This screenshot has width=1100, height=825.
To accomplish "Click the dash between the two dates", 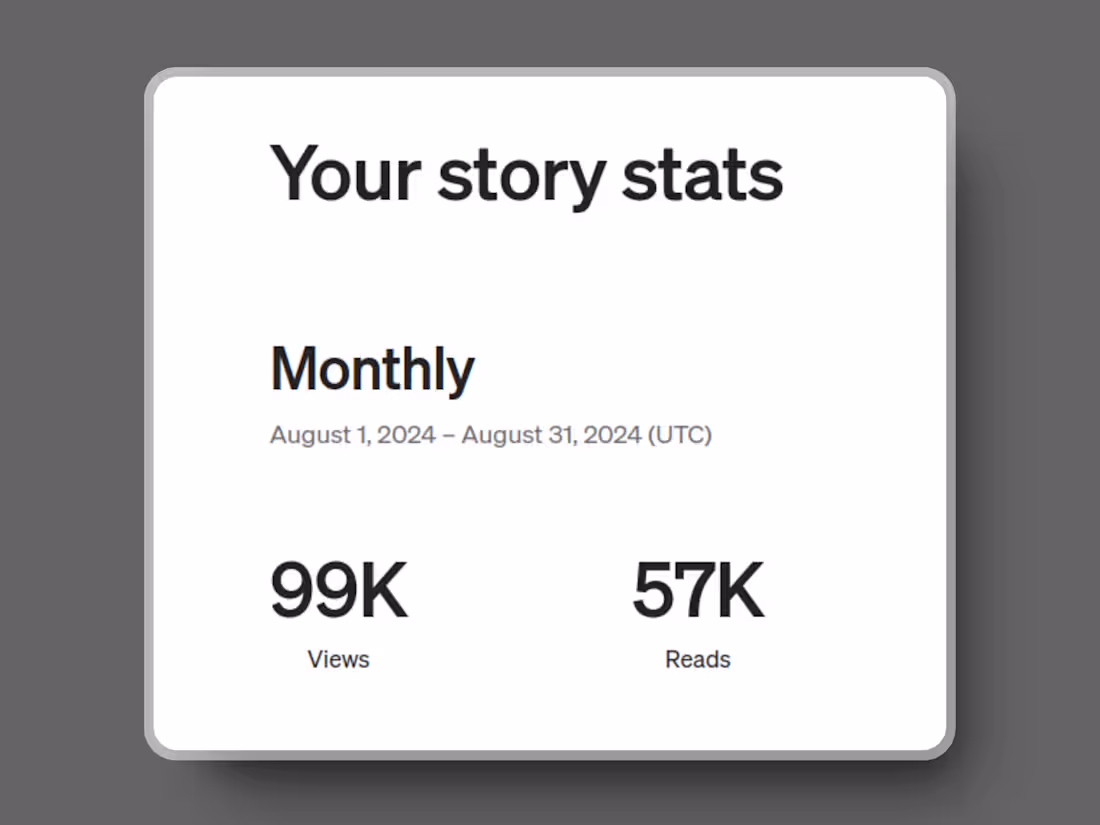I will [448, 436].
